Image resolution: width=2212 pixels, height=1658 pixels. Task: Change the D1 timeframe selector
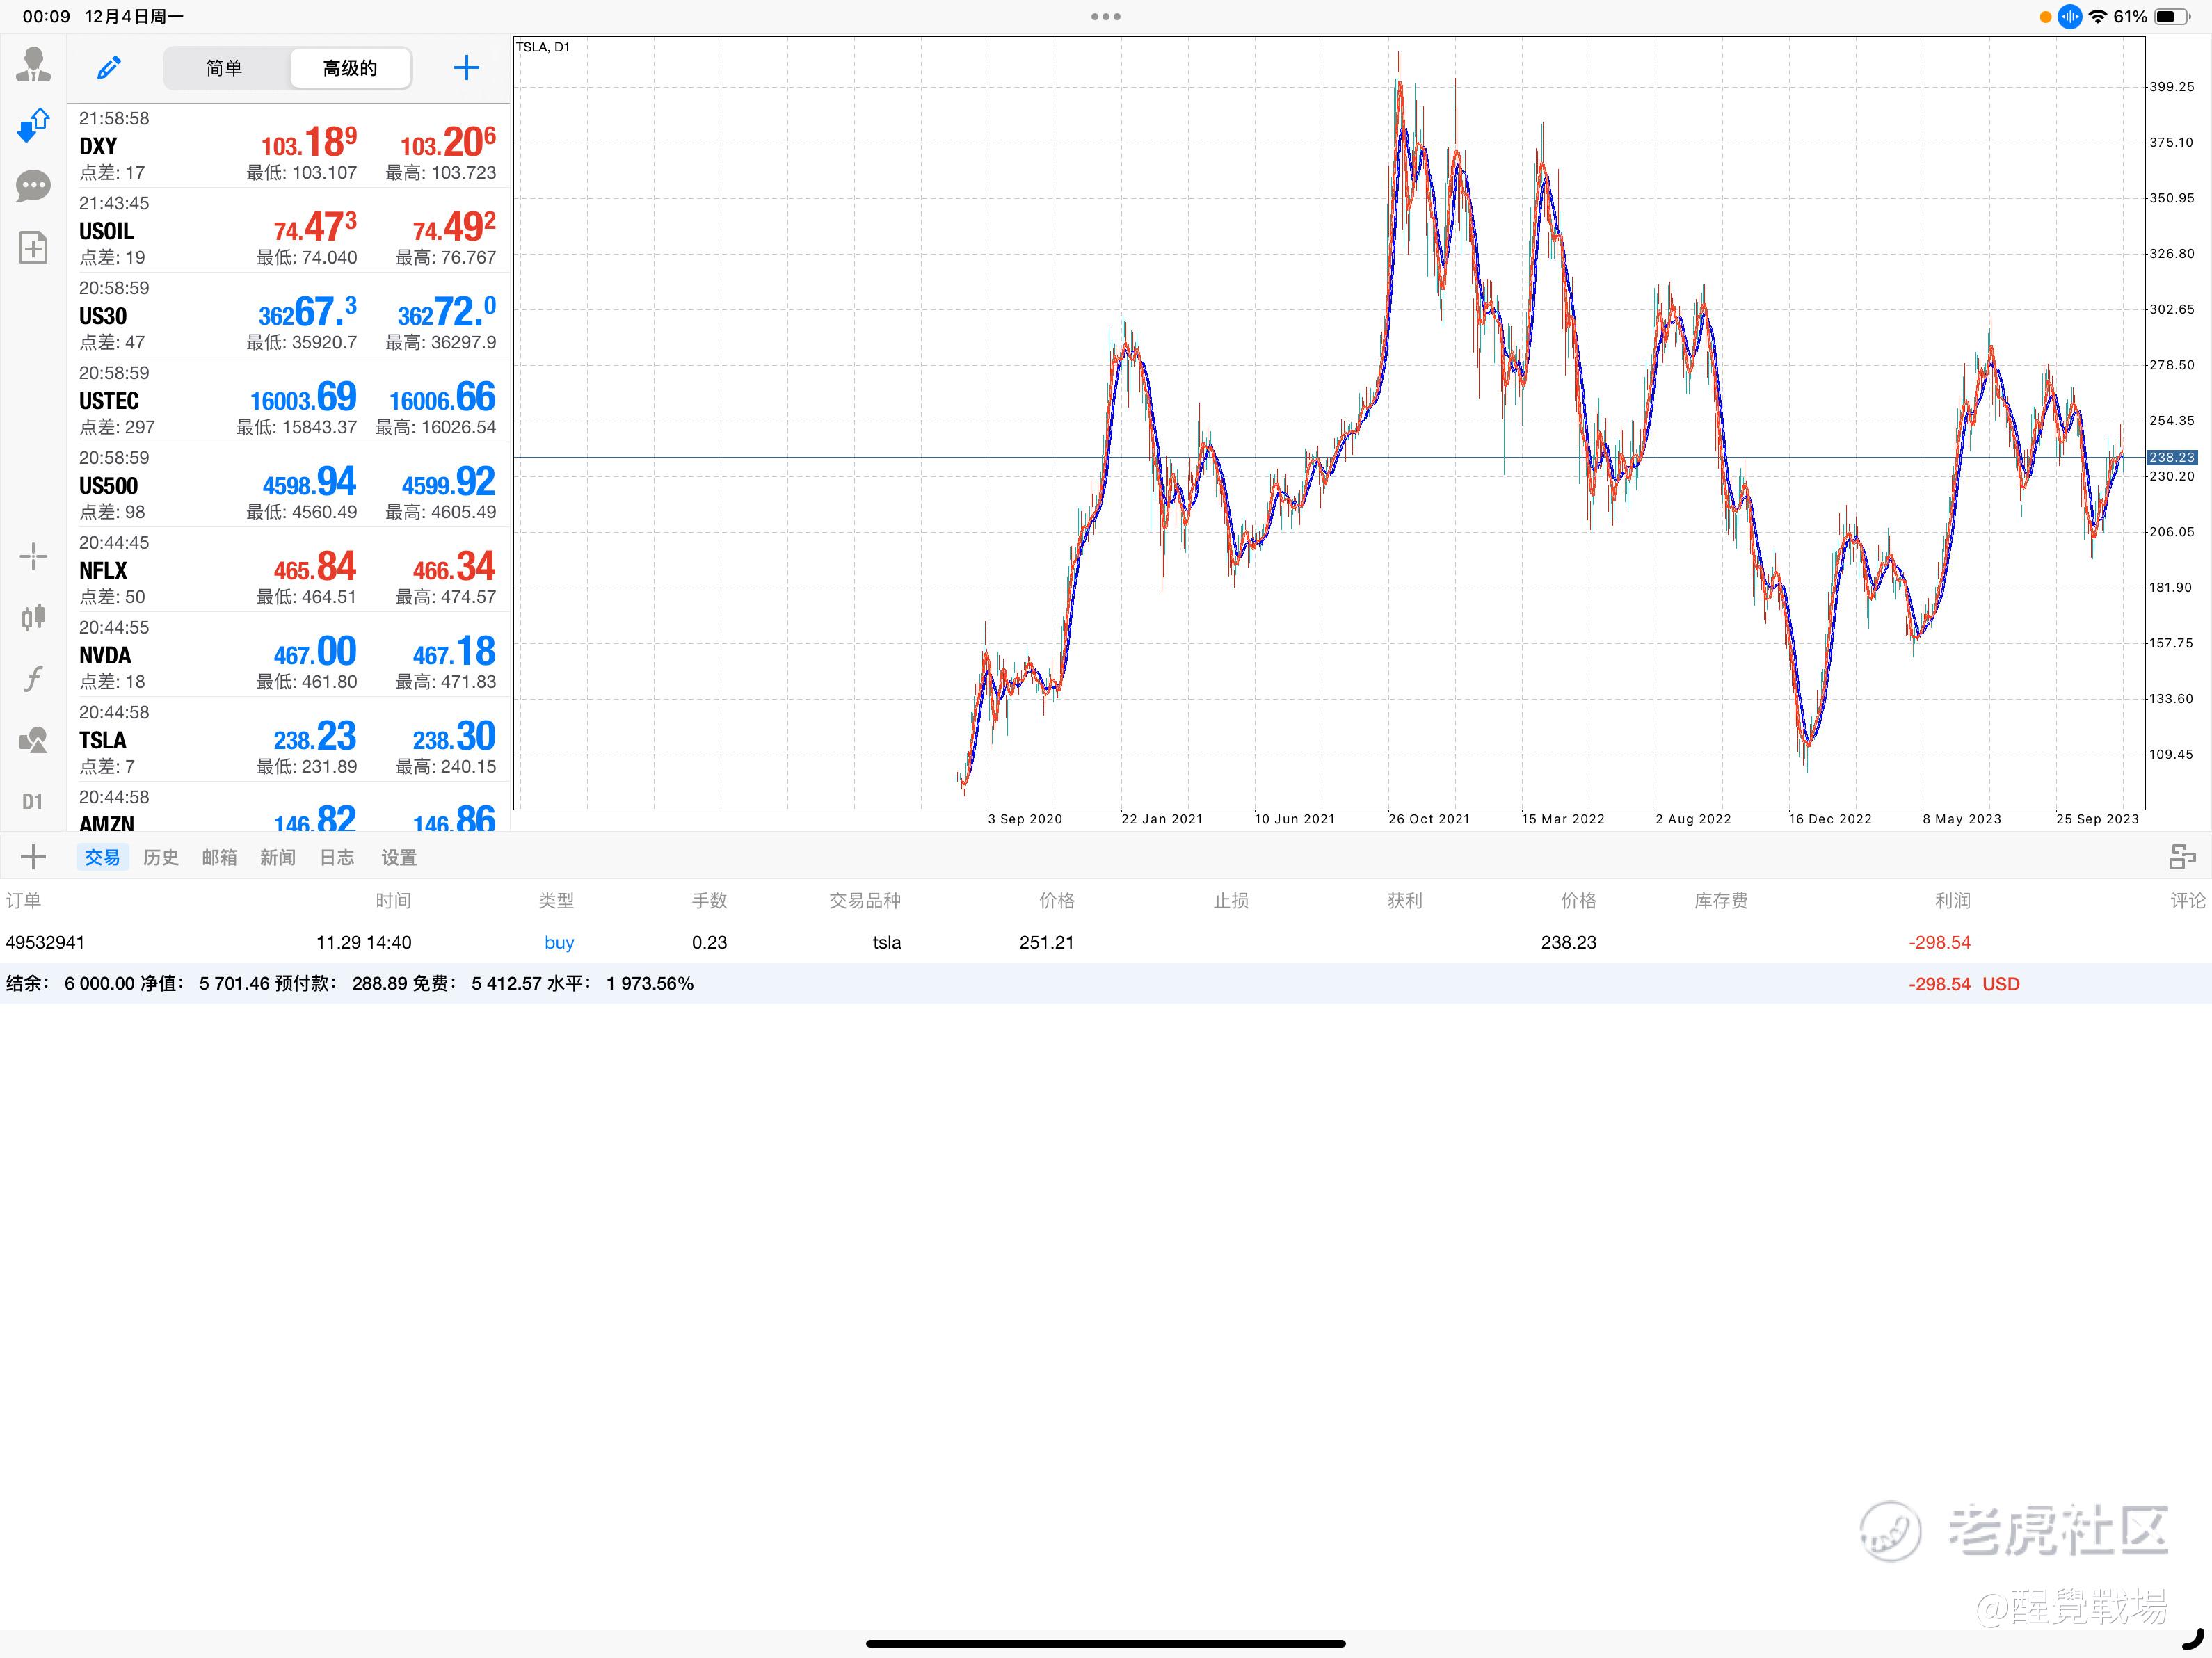pyautogui.click(x=33, y=802)
